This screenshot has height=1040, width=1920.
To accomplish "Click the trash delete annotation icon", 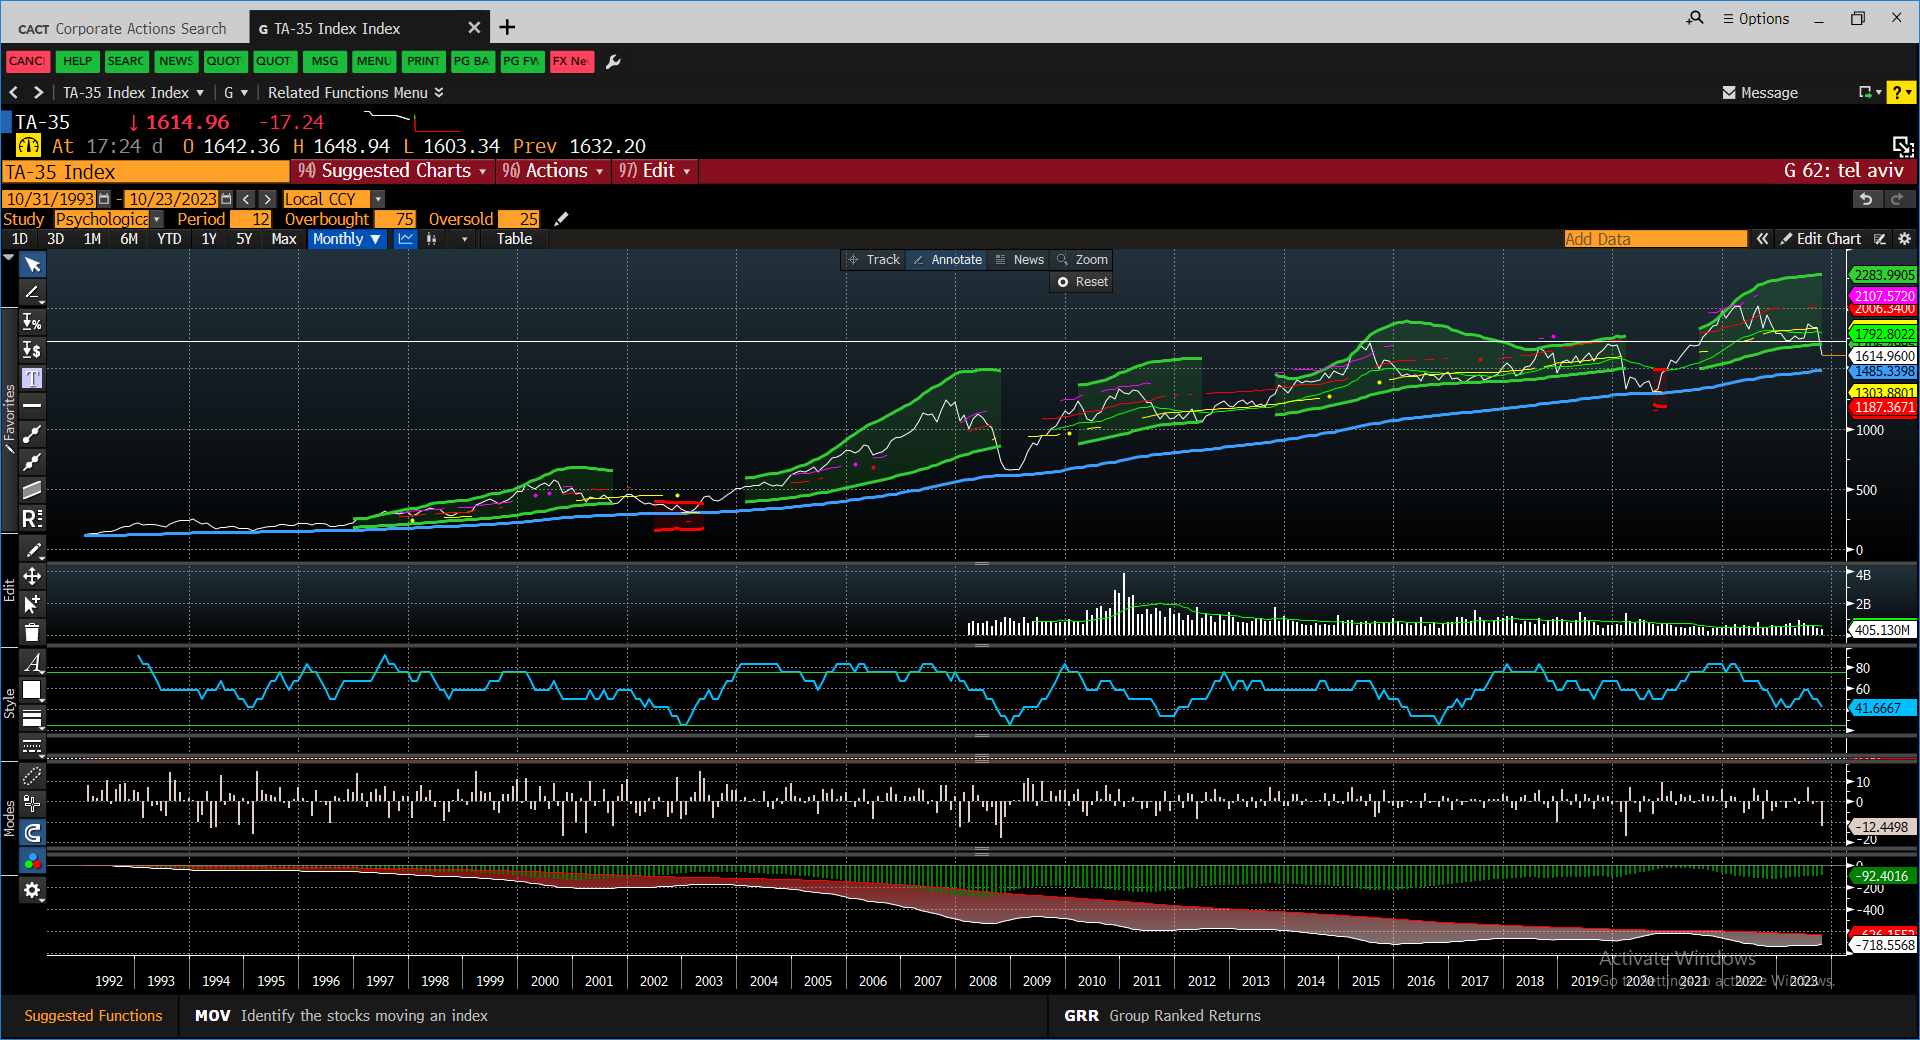I will 32,632.
